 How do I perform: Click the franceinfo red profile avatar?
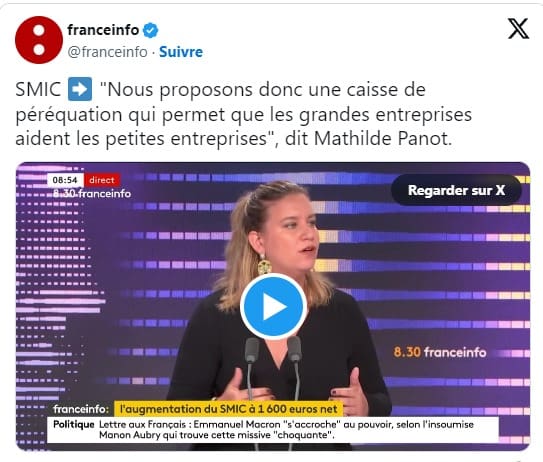point(39,40)
